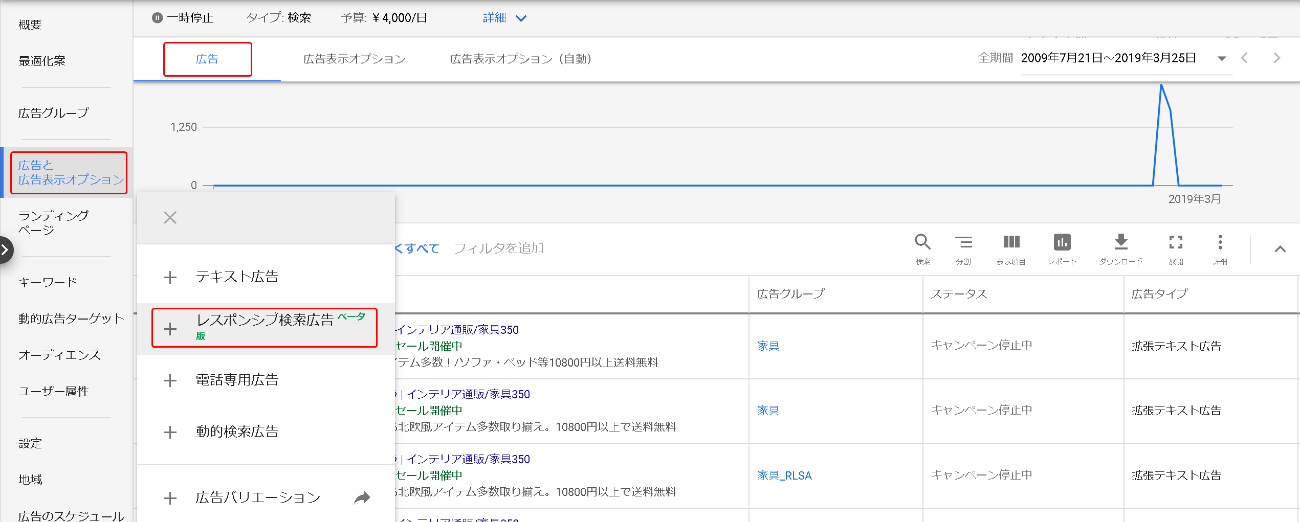The height and width of the screenshot is (522, 1300).
Task: Open 広告グループ in the sidebar
Action: (53, 113)
